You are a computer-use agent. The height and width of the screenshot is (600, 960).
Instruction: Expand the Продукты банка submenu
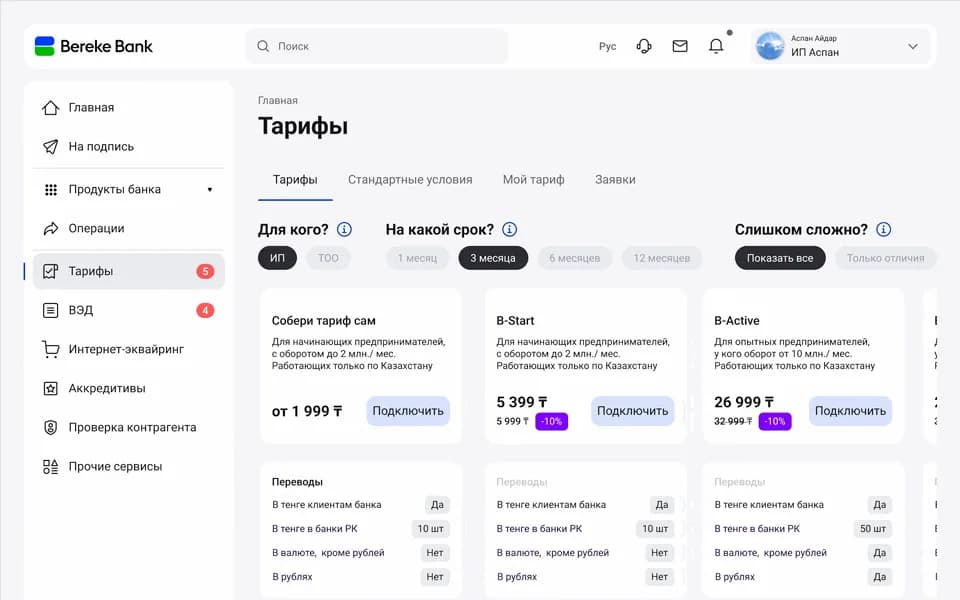pyautogui.click(x=209, y=189)
